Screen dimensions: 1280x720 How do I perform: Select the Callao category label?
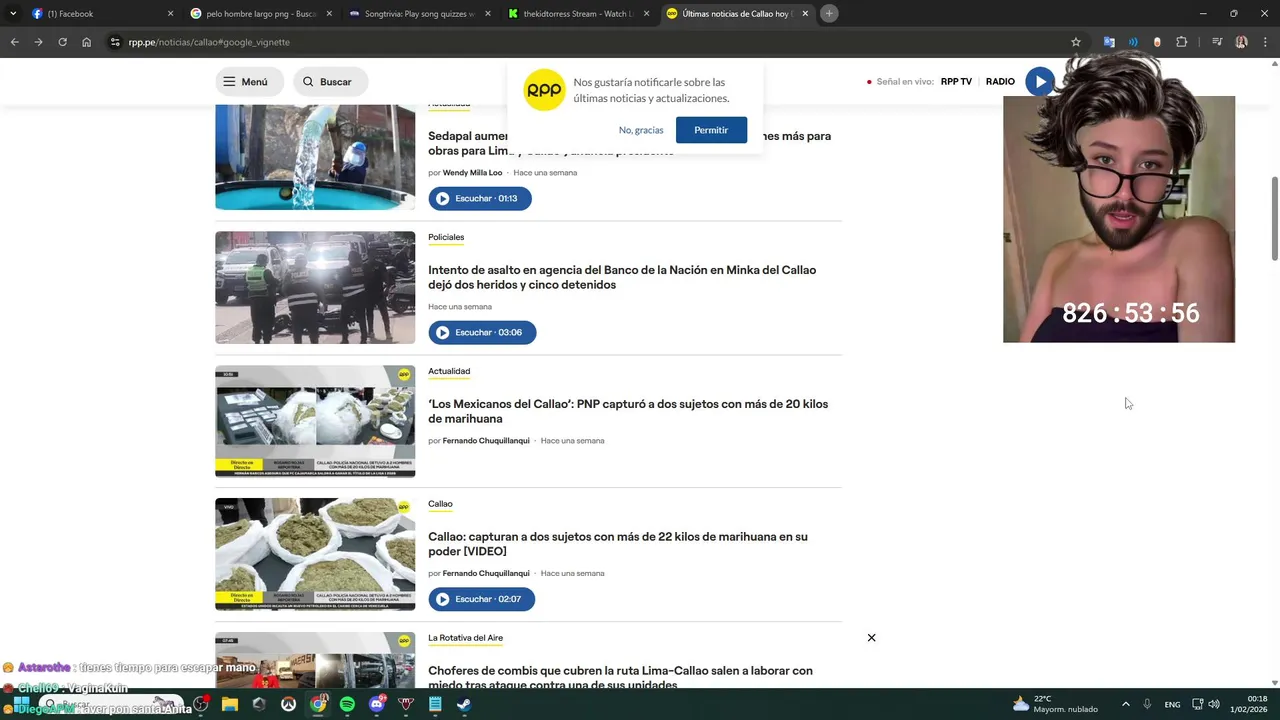click(x=440, y=504)
